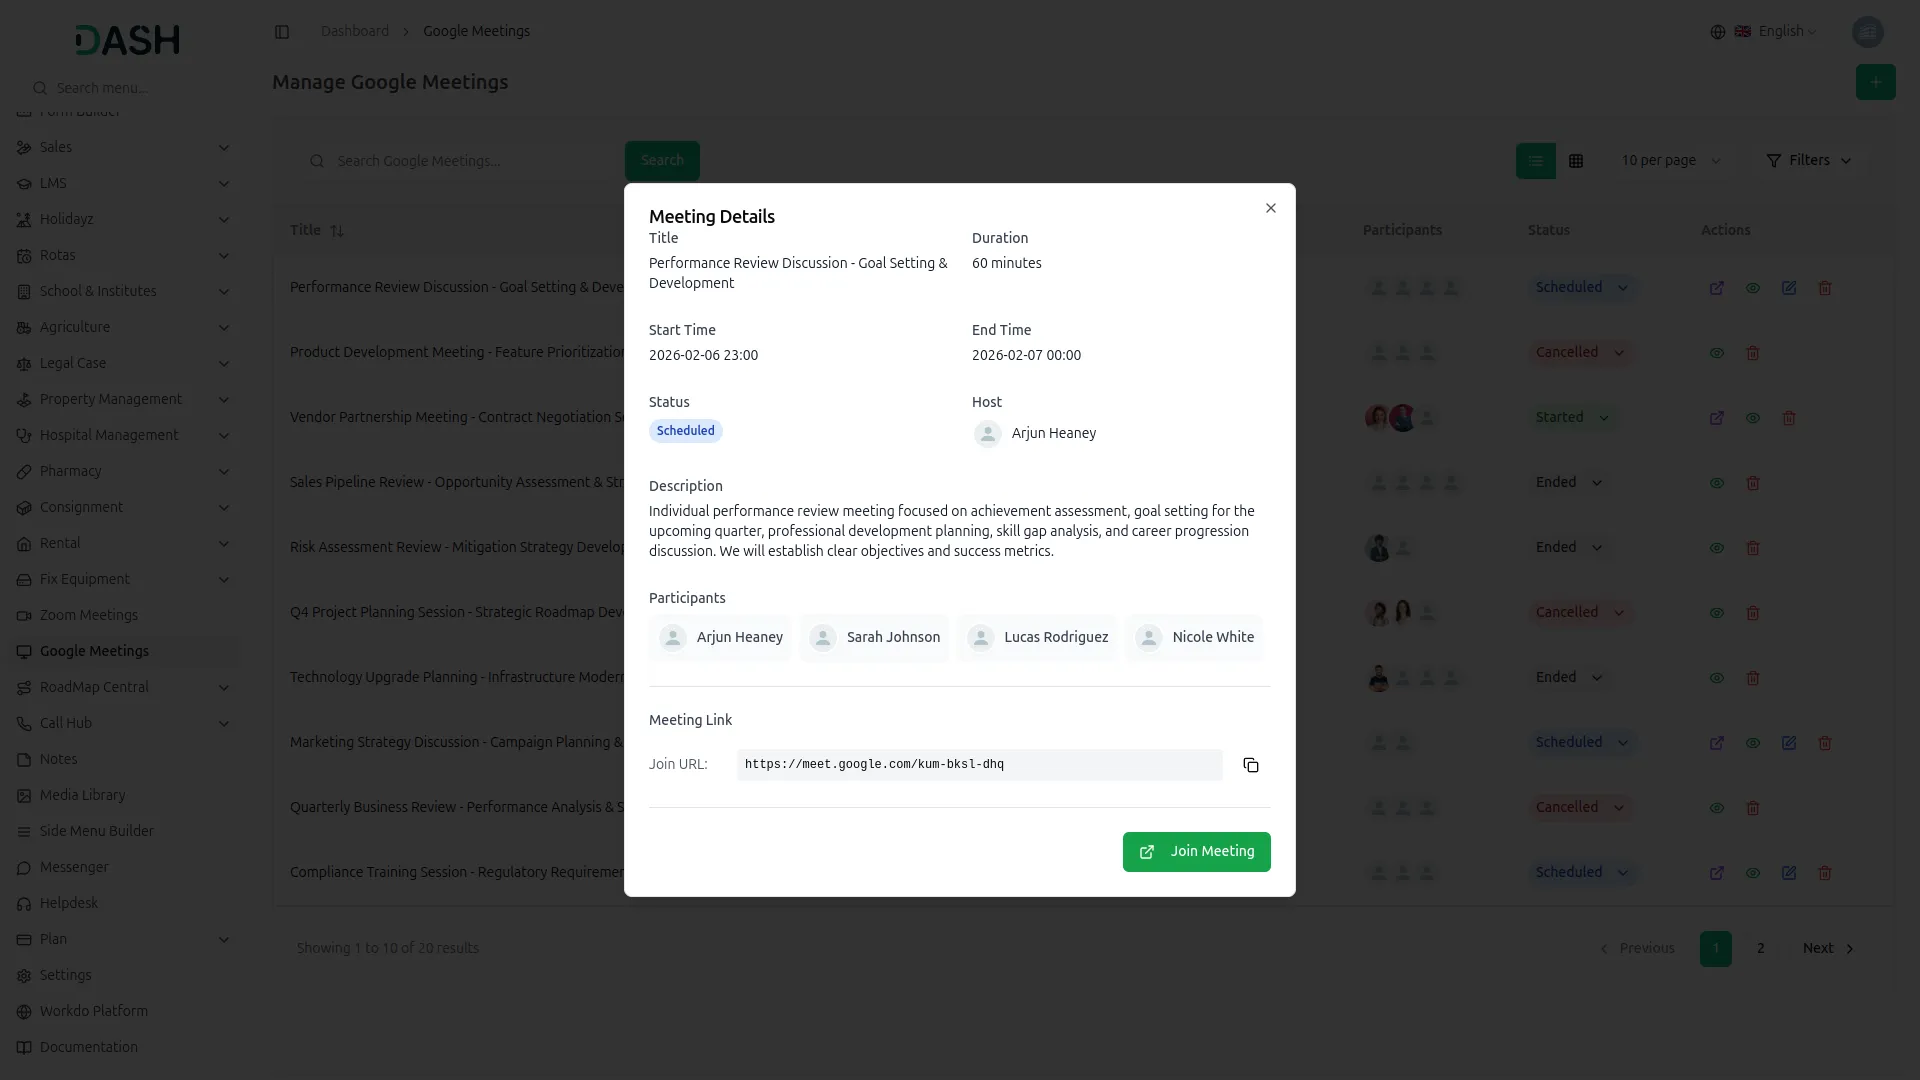
Task: Go to page 2 of results
Action: point(1760,948)
